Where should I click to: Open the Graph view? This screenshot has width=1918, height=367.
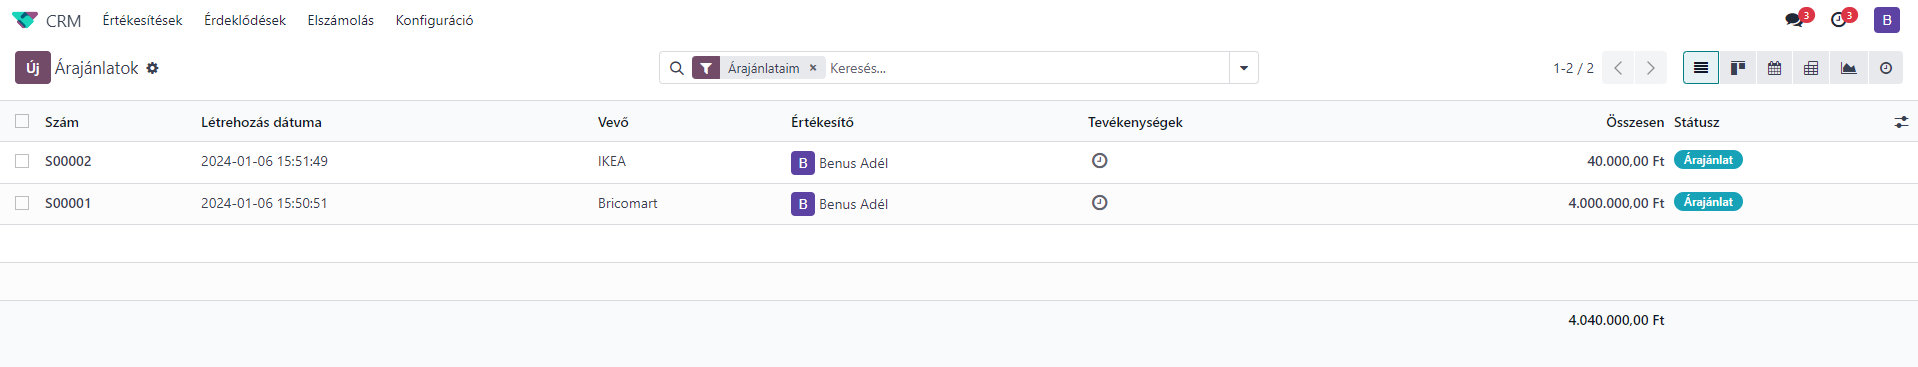tap(1848, 68)
